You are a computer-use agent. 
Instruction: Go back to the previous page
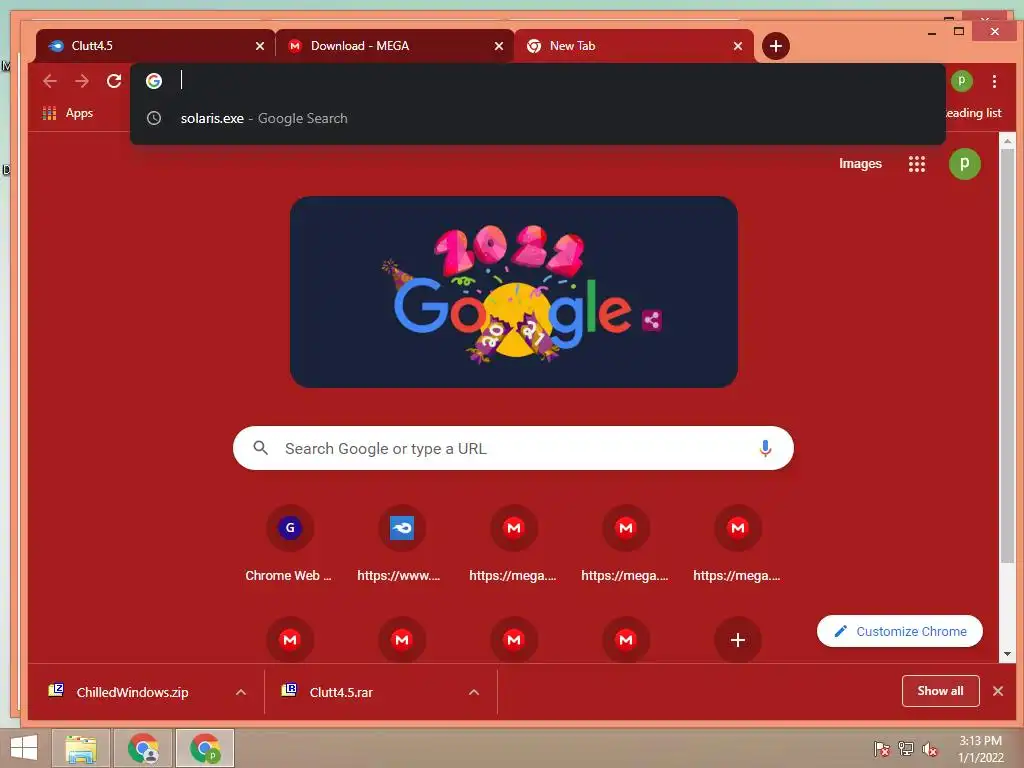point(50,81)
